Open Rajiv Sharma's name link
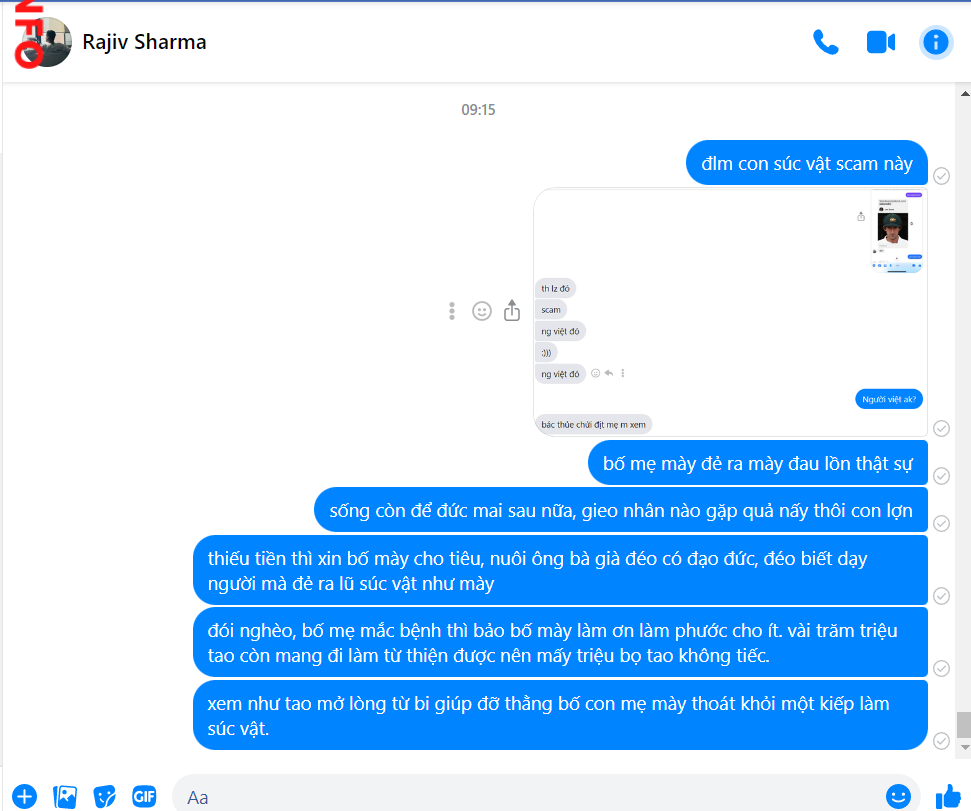This screenshot has height=811, width=971. (144, 42)
